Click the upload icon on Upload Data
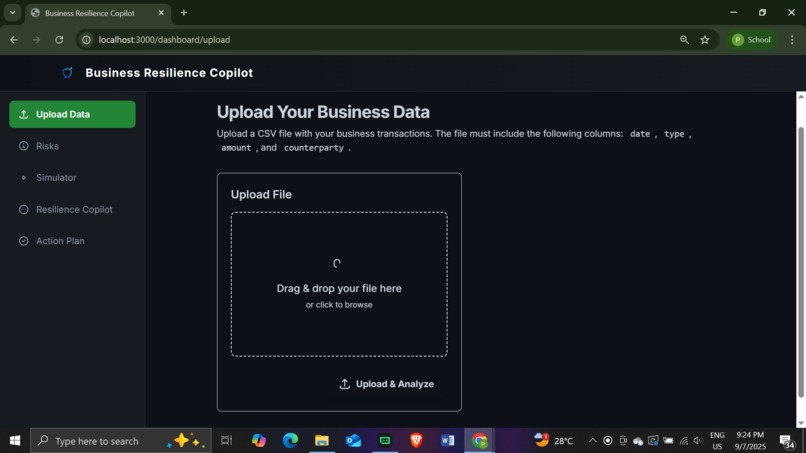Screen dimensions: 806x453 click(x=24, y=114)
